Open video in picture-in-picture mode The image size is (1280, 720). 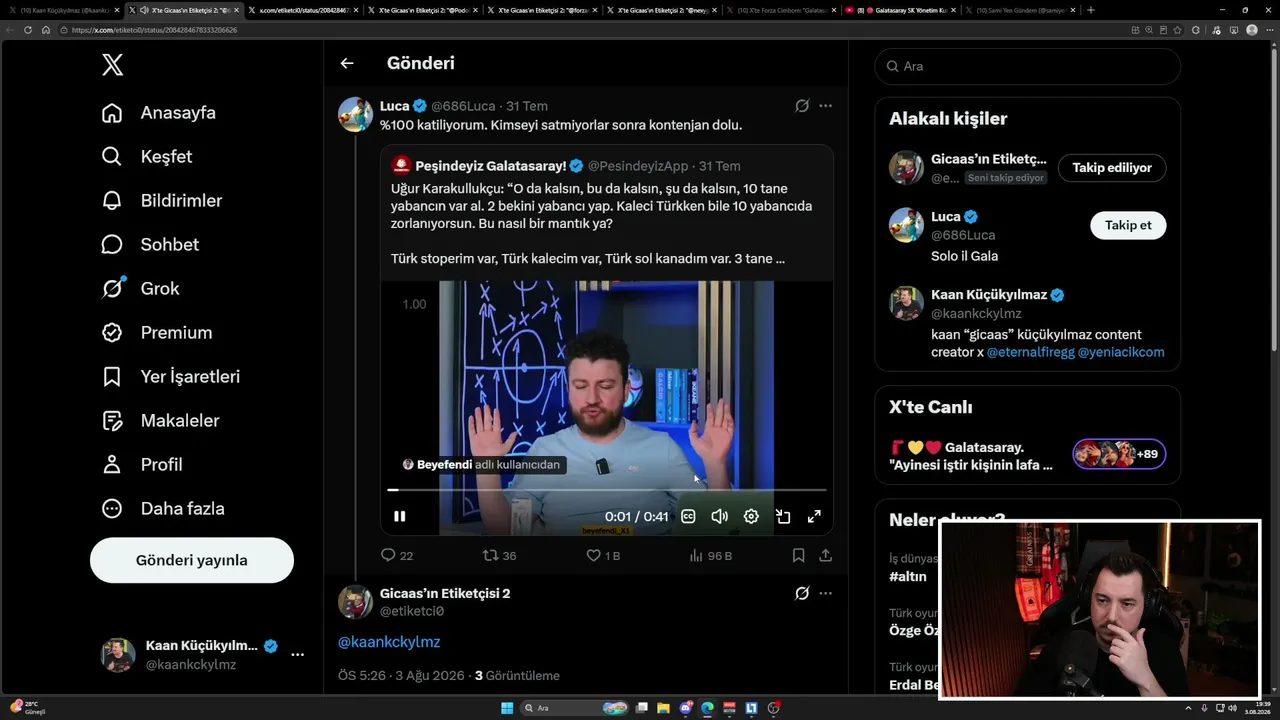pos(783,516)
